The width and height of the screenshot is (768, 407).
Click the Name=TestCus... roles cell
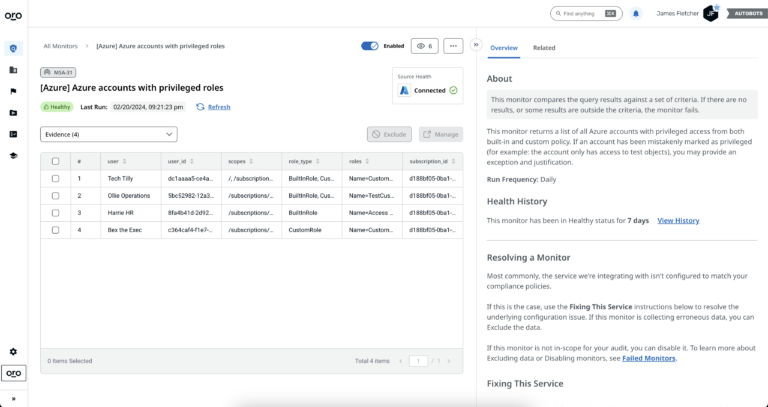click(371, 196)
